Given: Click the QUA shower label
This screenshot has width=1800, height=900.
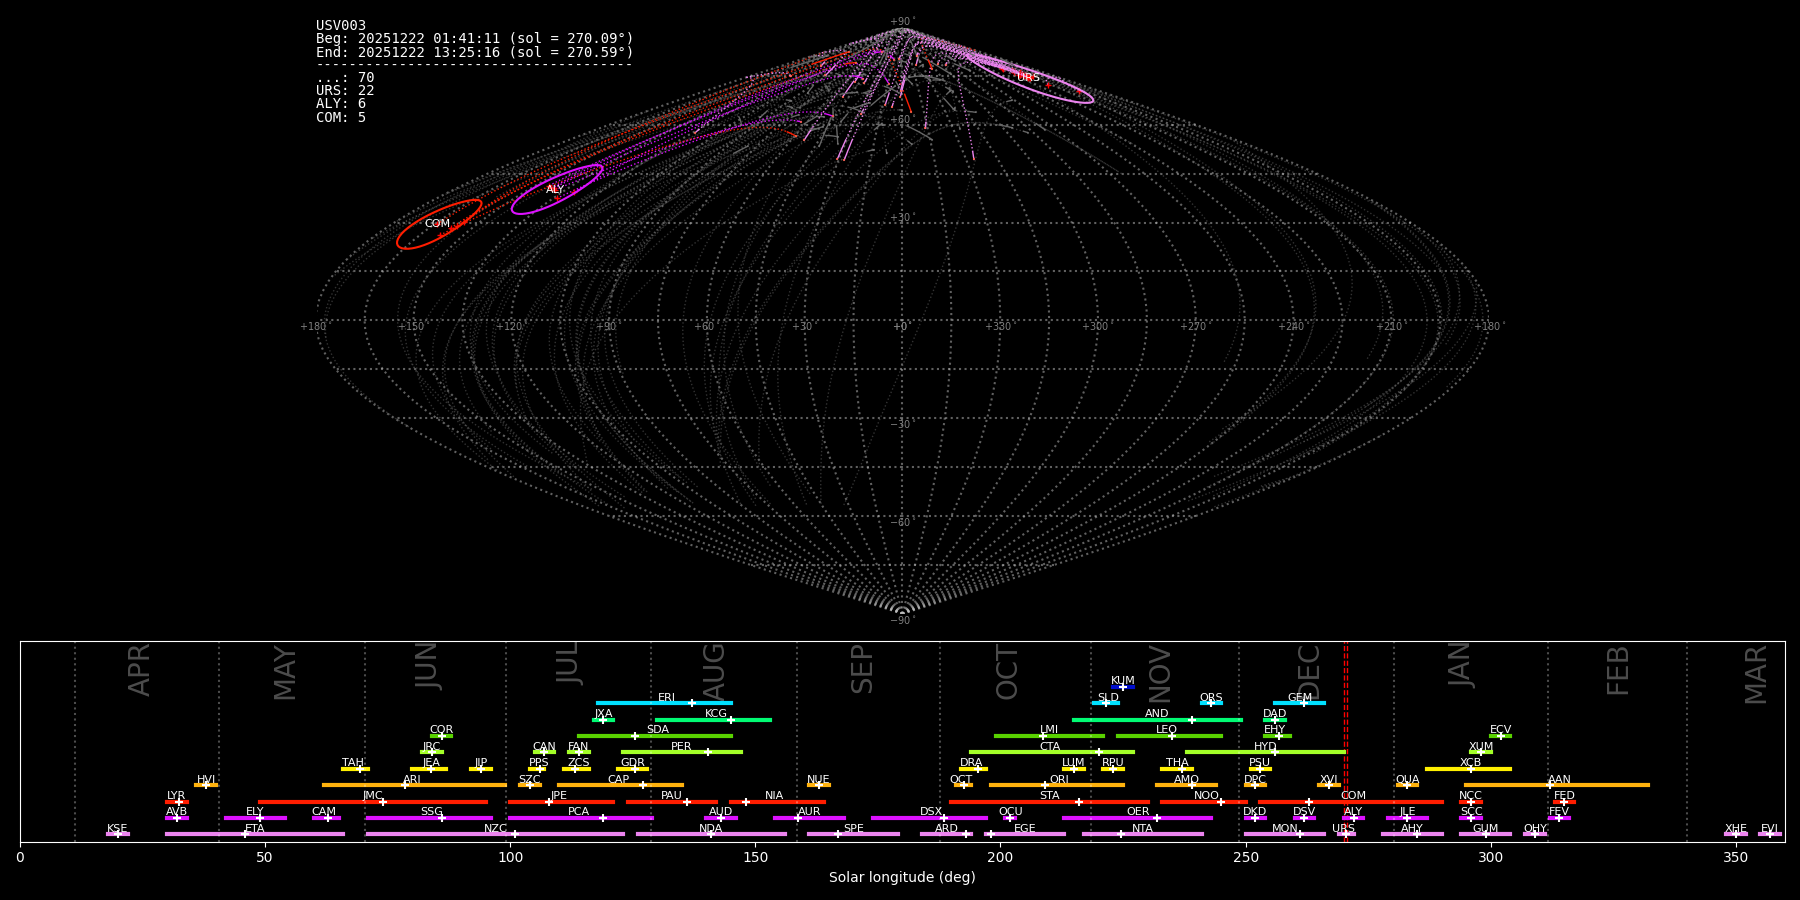Looking at the screenshot, I should pos(1408,780).
